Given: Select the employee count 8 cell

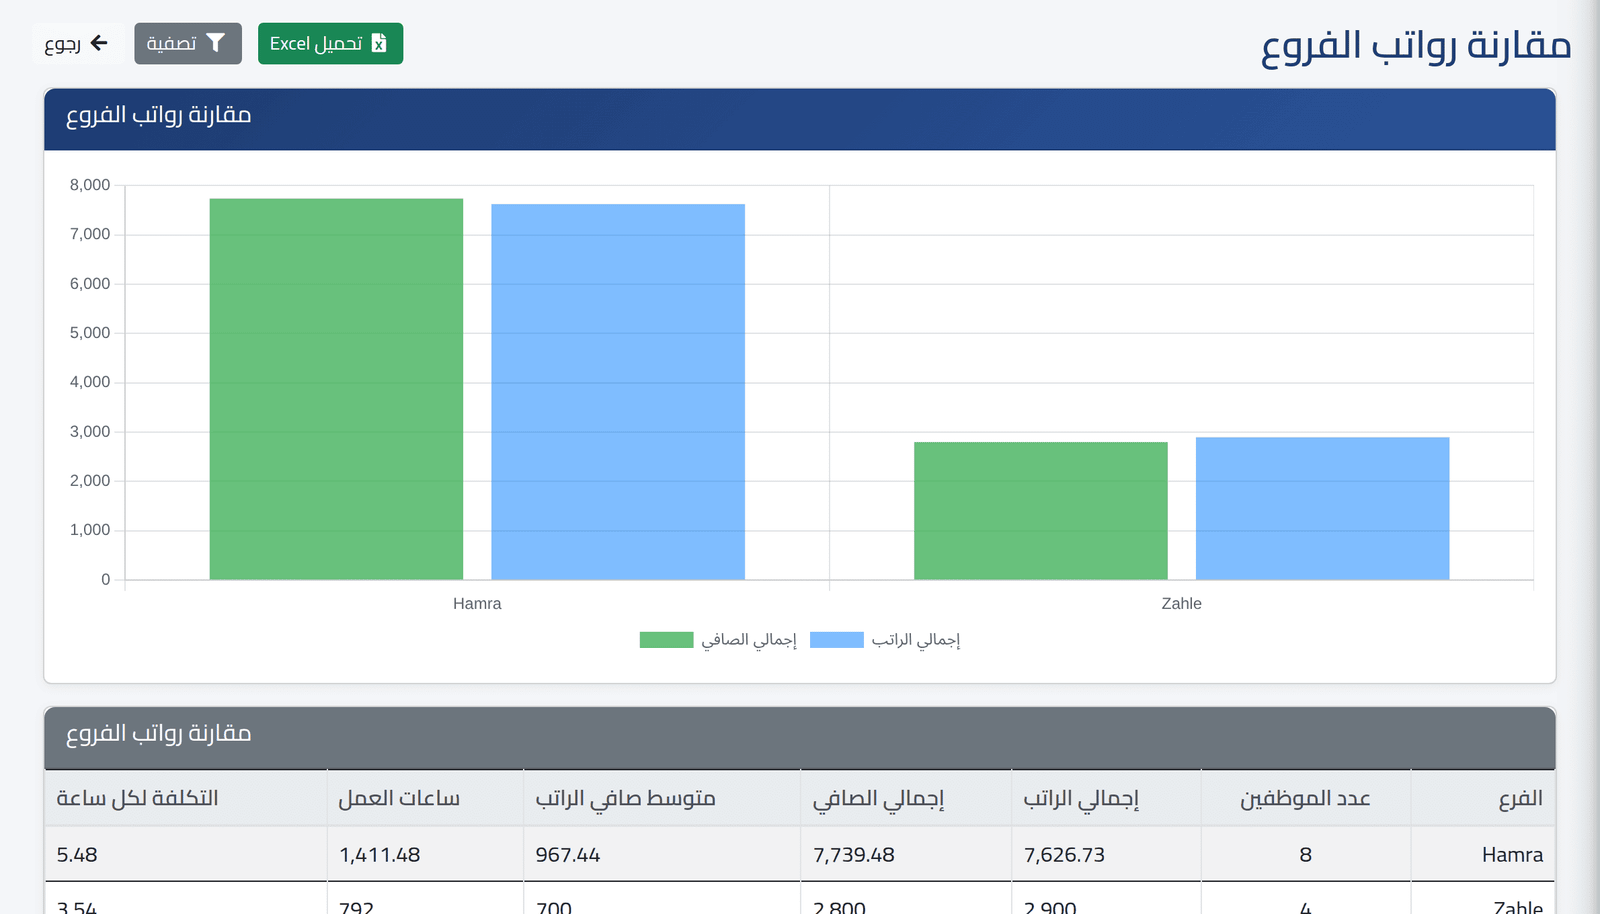Looking at the screenshot, I should click(1306, 854).
